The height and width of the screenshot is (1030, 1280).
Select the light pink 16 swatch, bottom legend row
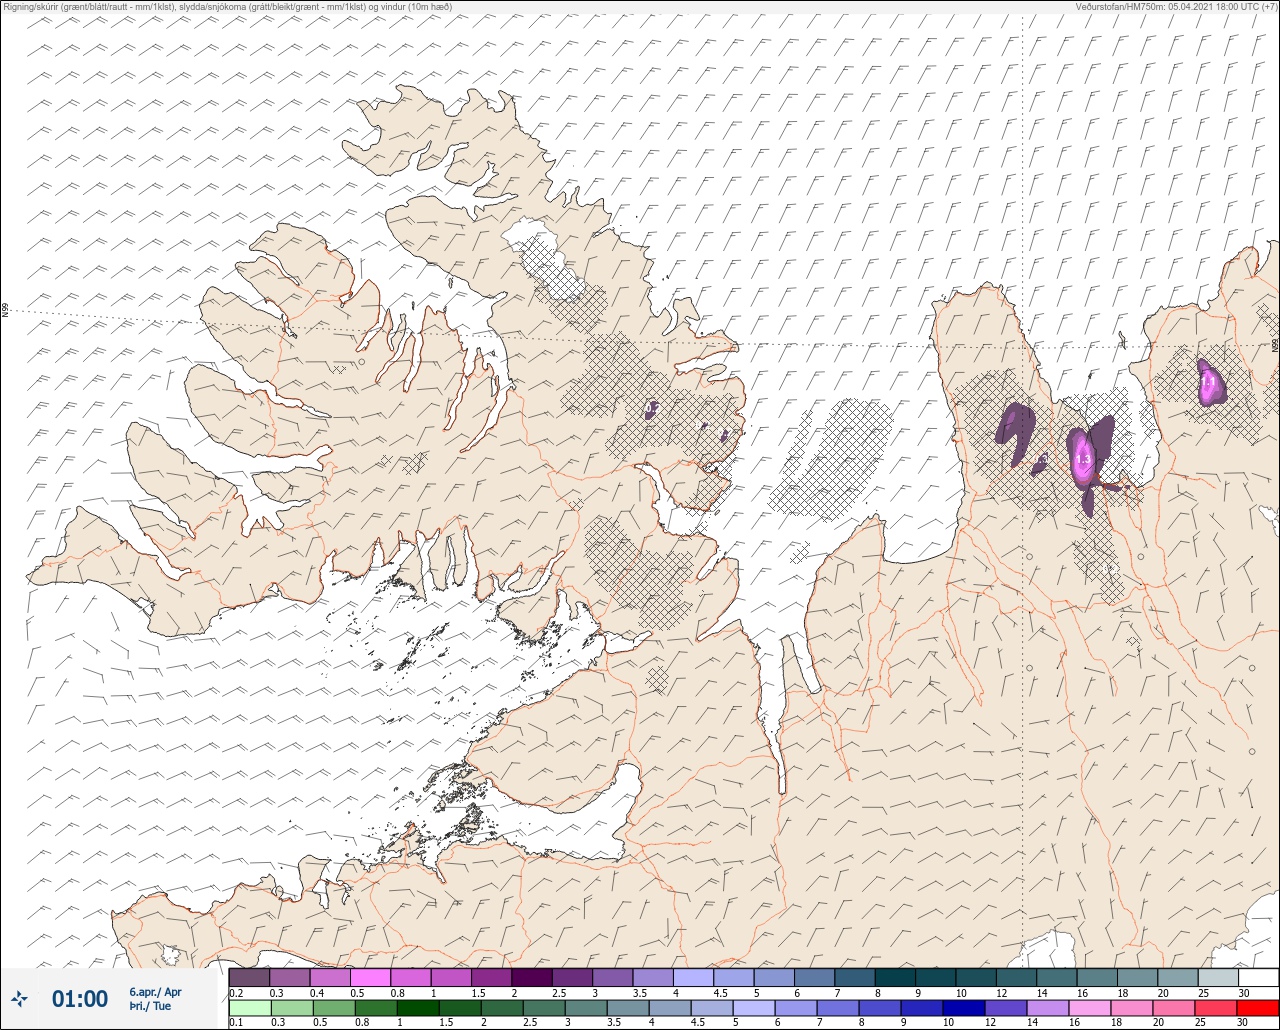1089,1008
